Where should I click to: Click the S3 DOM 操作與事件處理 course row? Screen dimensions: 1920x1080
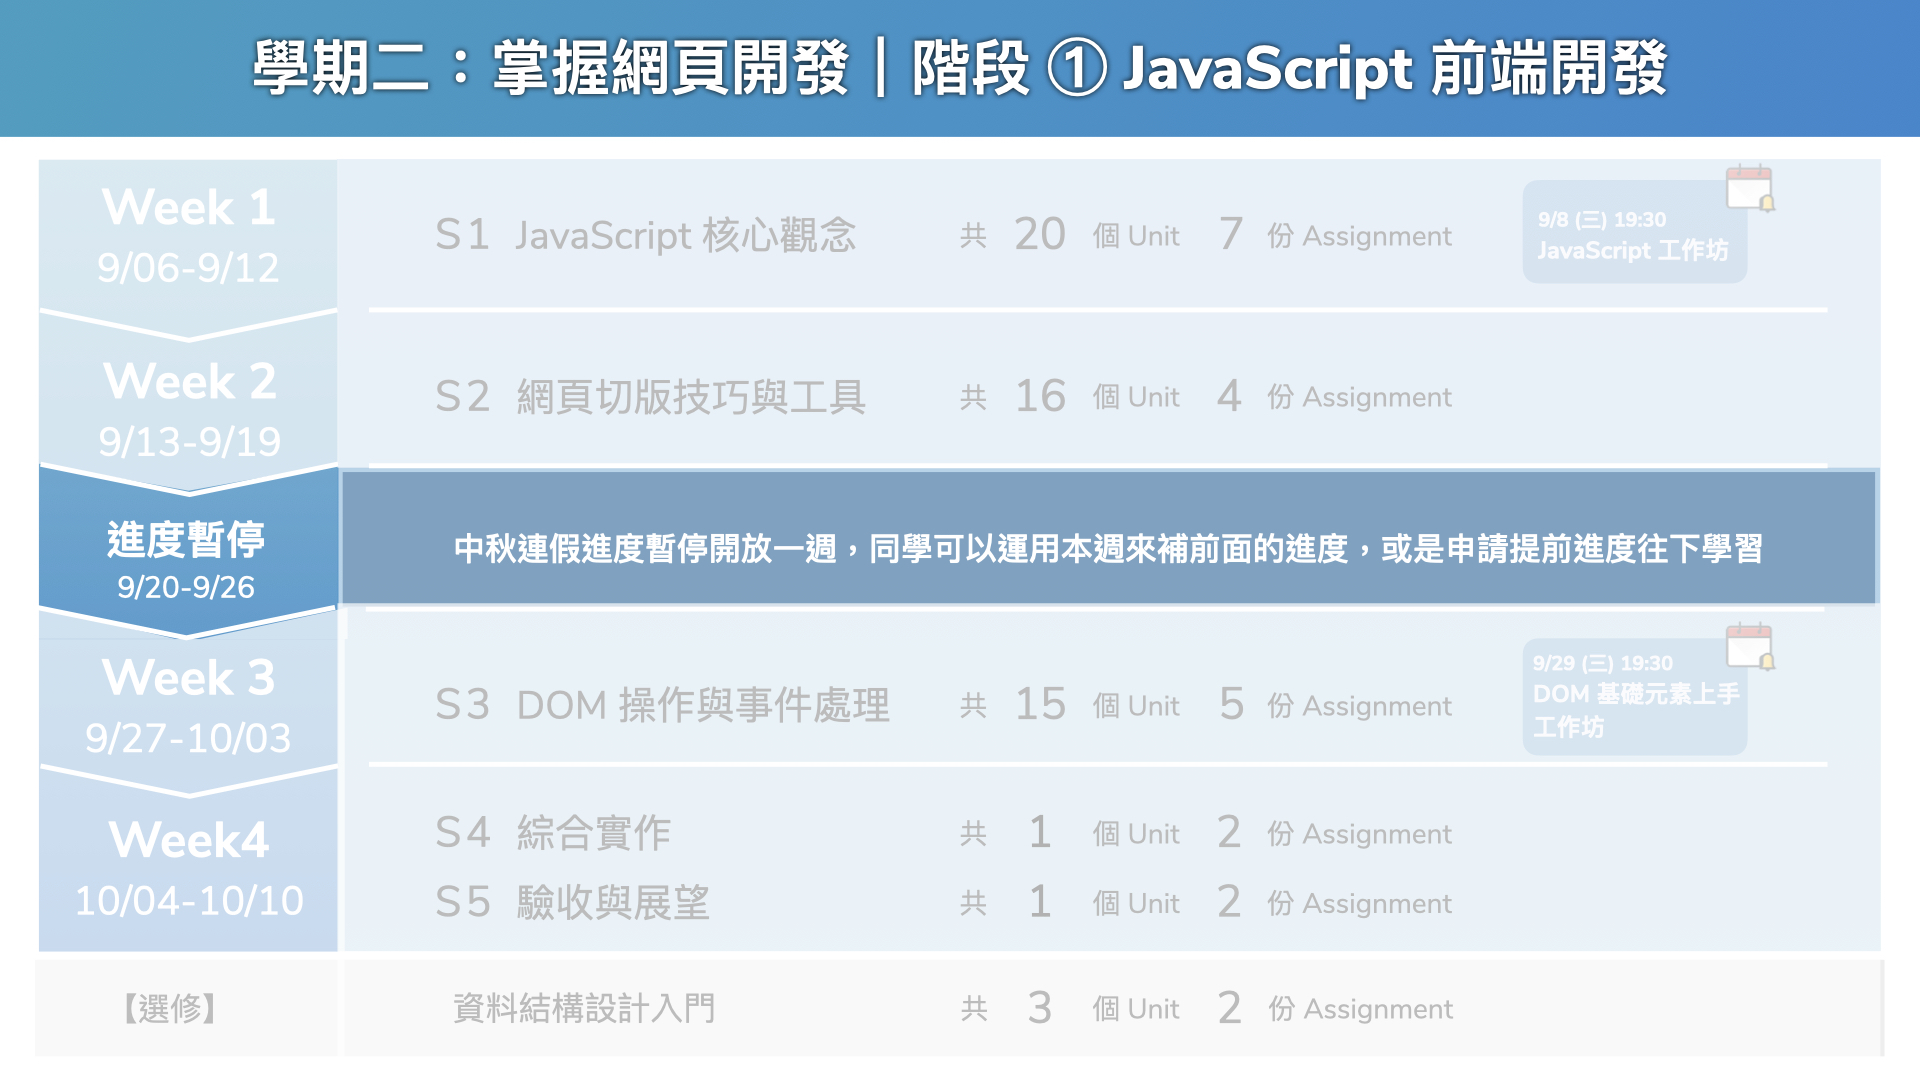coord(662,705)
